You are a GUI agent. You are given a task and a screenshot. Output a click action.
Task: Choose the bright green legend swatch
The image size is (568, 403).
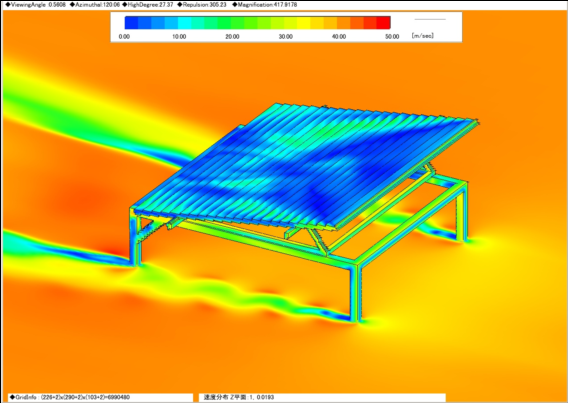tap(224, 22)
